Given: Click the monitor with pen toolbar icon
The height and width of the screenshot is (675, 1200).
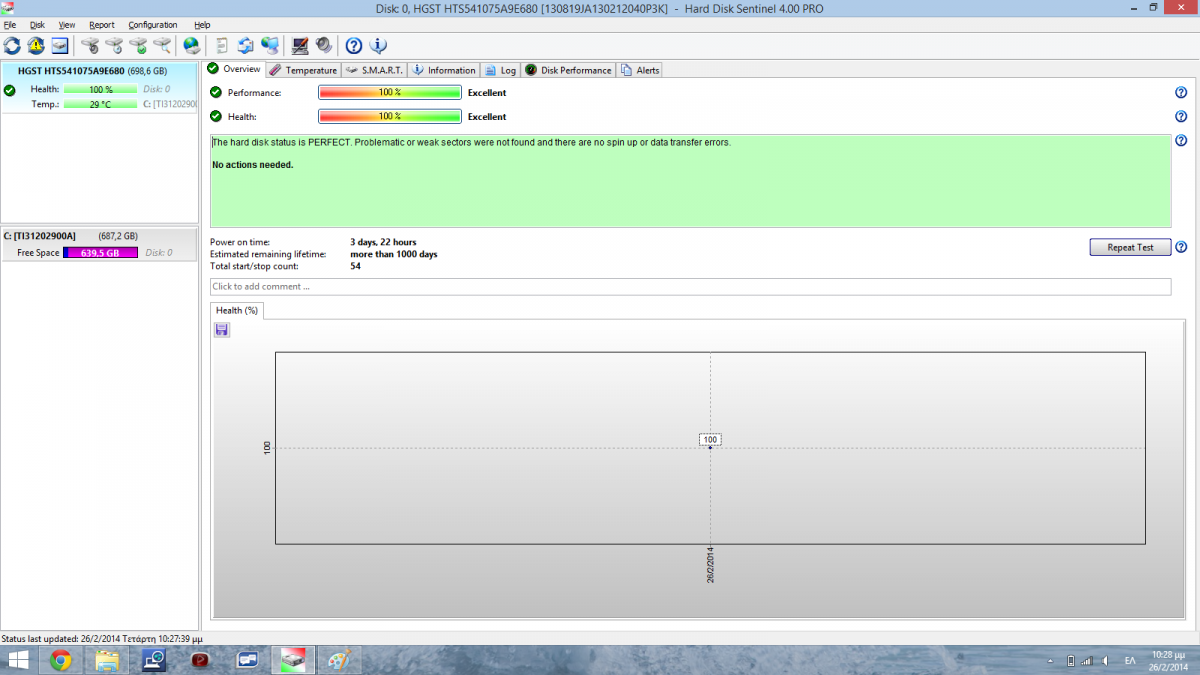Looking at the screenshot, I should 300,45.
